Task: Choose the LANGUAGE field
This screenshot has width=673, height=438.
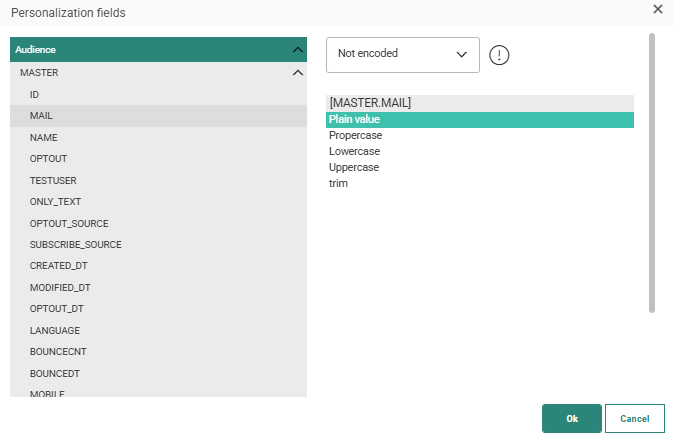Action: coord(54,330)
